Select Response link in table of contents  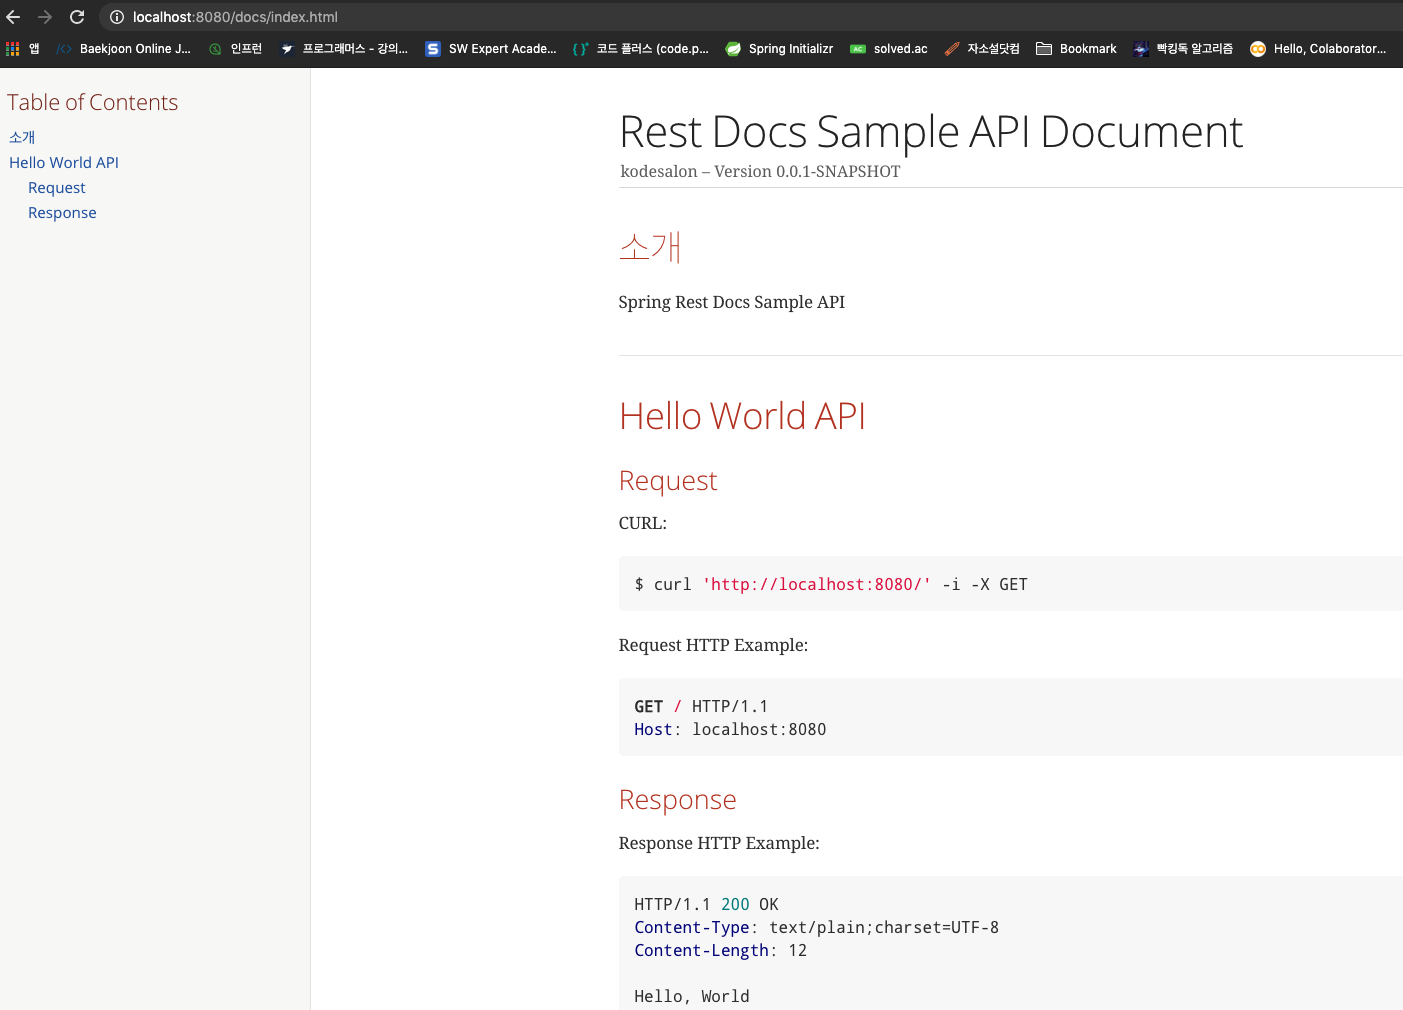62,212
